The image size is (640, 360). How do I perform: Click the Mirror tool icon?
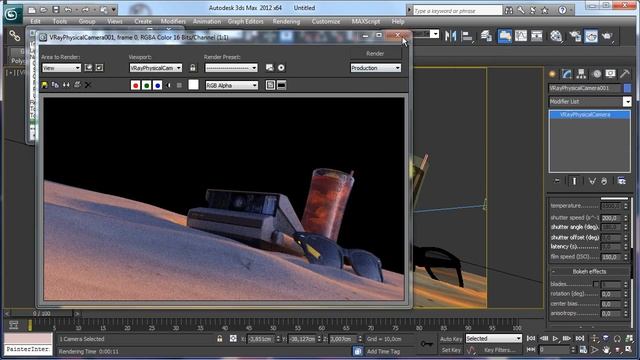click(x=451, y=36)
